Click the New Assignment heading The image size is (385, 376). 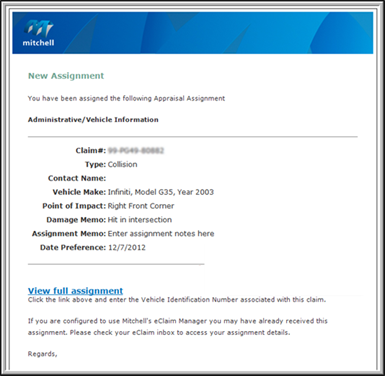66,76
